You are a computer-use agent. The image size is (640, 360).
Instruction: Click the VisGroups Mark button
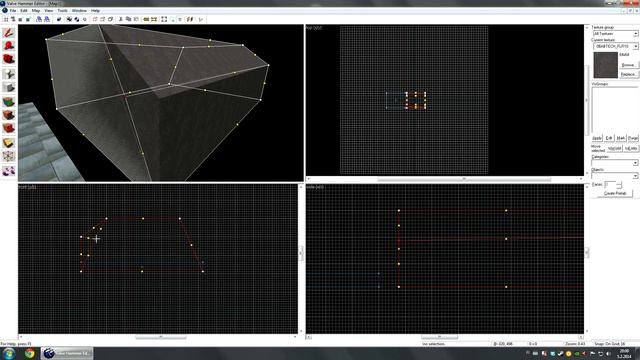621,138
